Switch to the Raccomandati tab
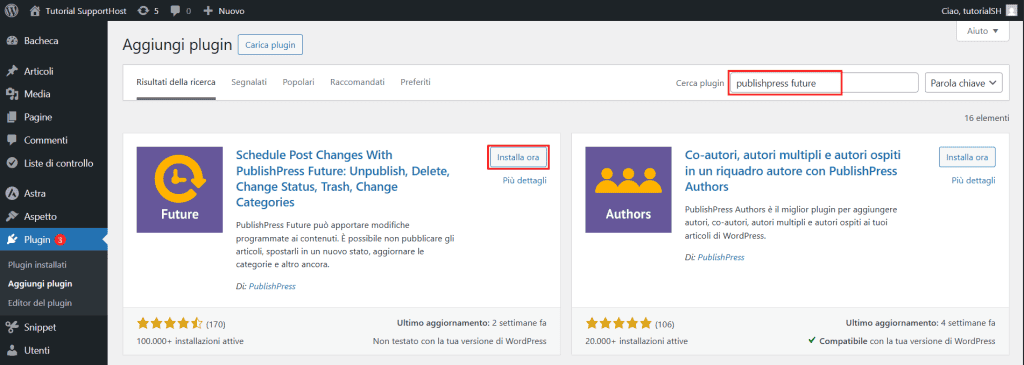1024x365 pixels. [357, 82]
